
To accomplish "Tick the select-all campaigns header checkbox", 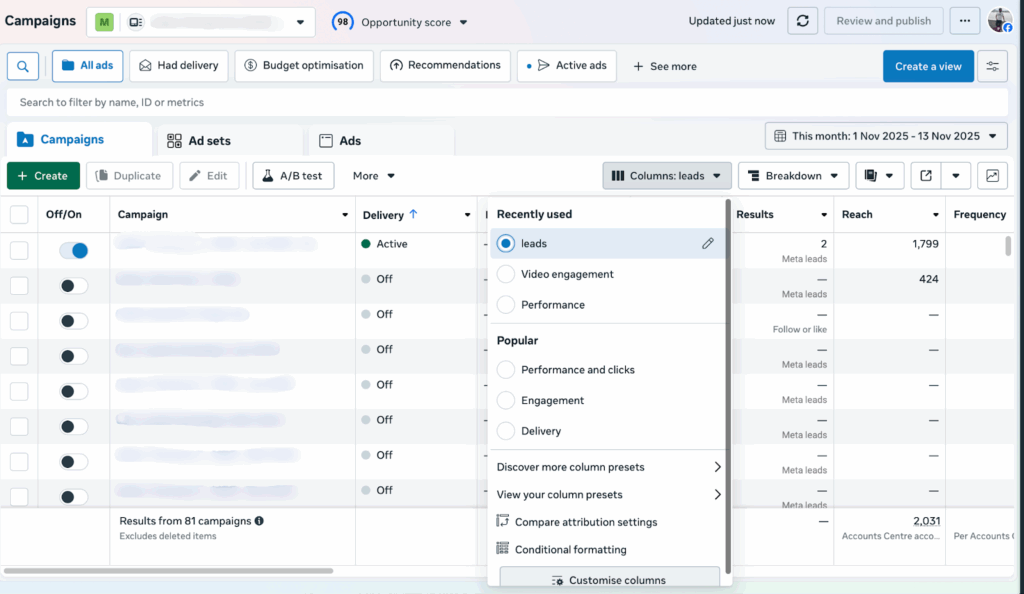I will 19,214.
